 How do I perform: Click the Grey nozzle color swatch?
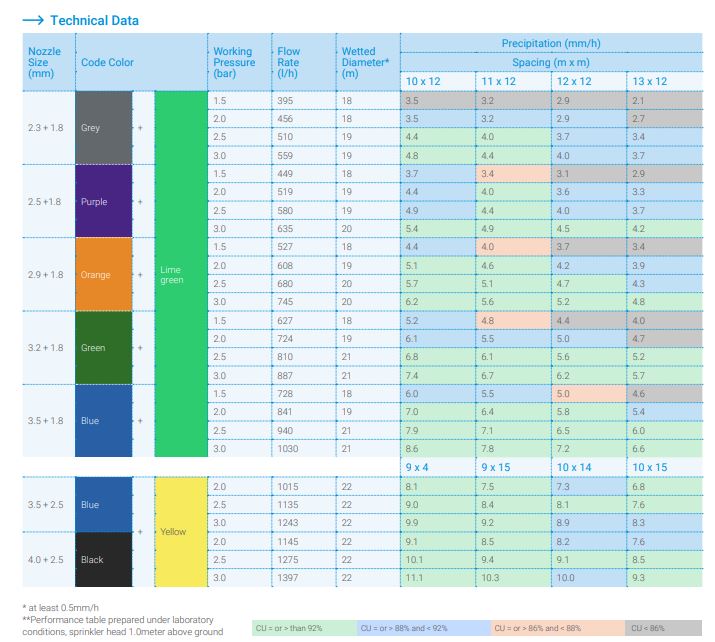tap(104, 128)
